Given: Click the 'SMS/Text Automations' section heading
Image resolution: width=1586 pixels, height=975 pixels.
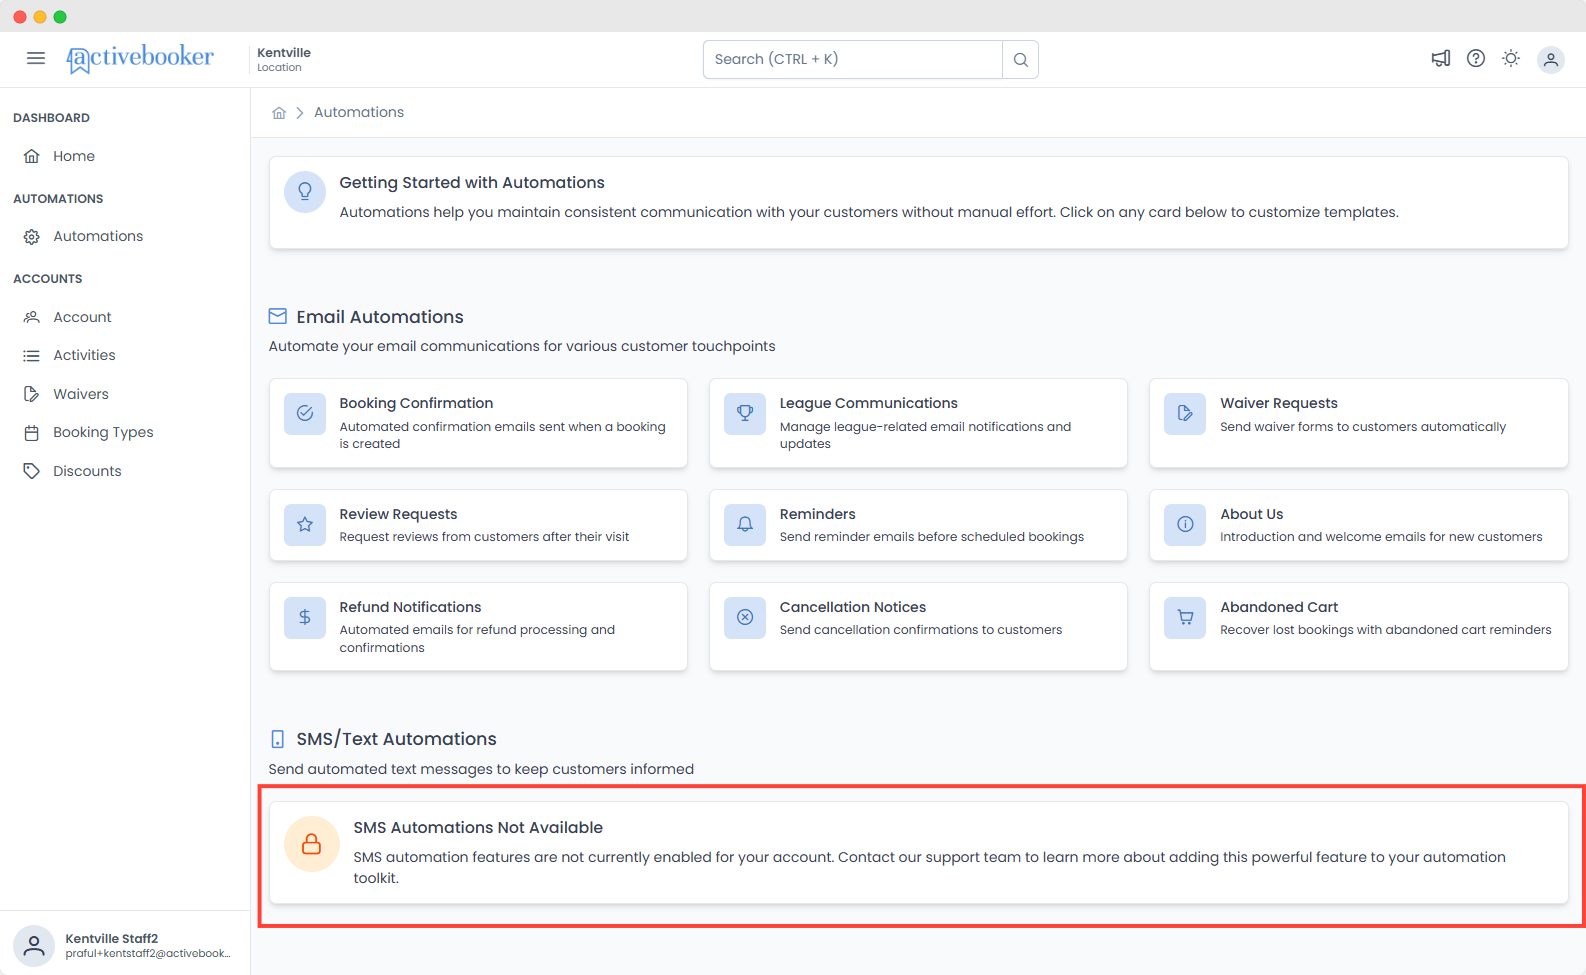Looking at the screenshot, I should tap(396, 739).
